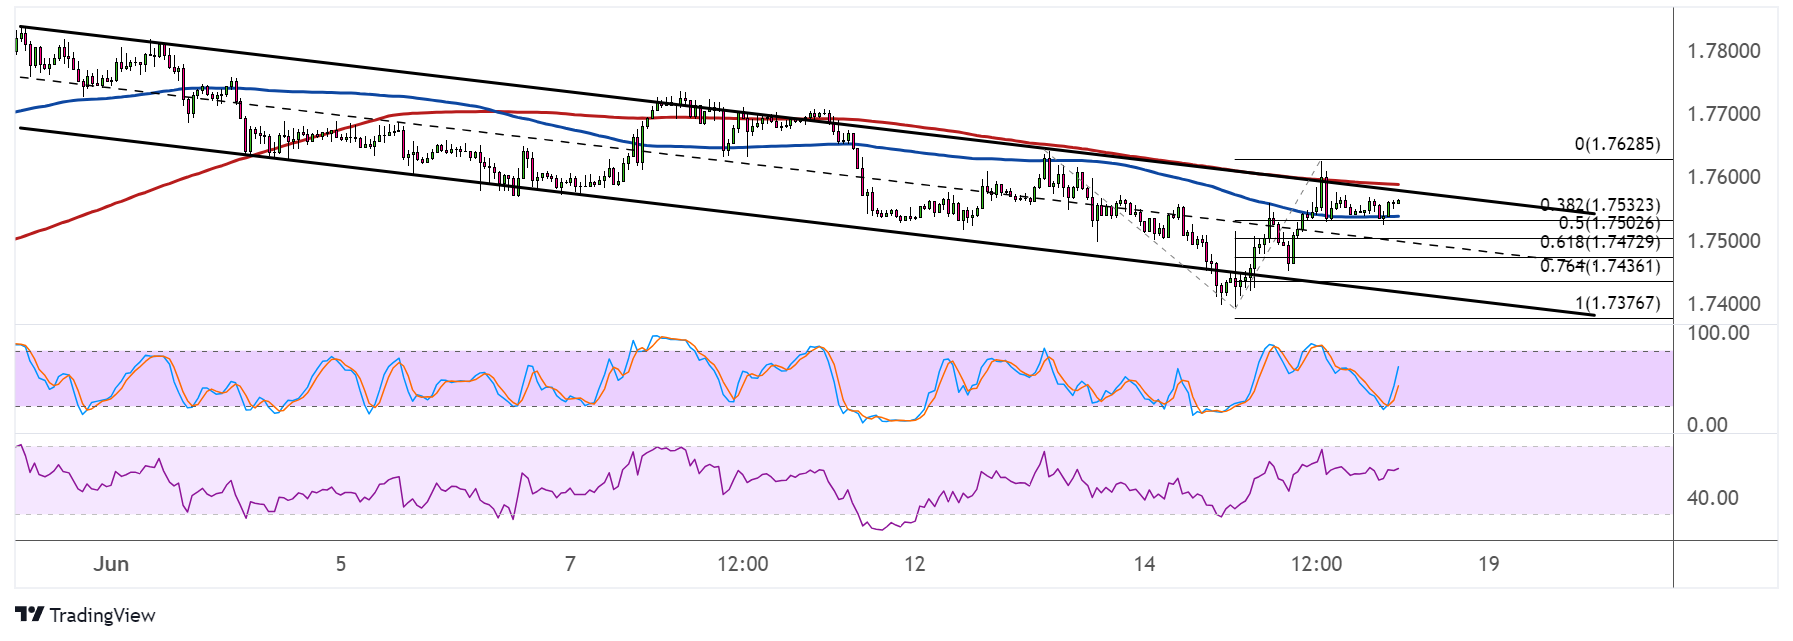Click the 1.77000 price axis label
The image size is (1793, 641).
click(x=1724, y=114)
